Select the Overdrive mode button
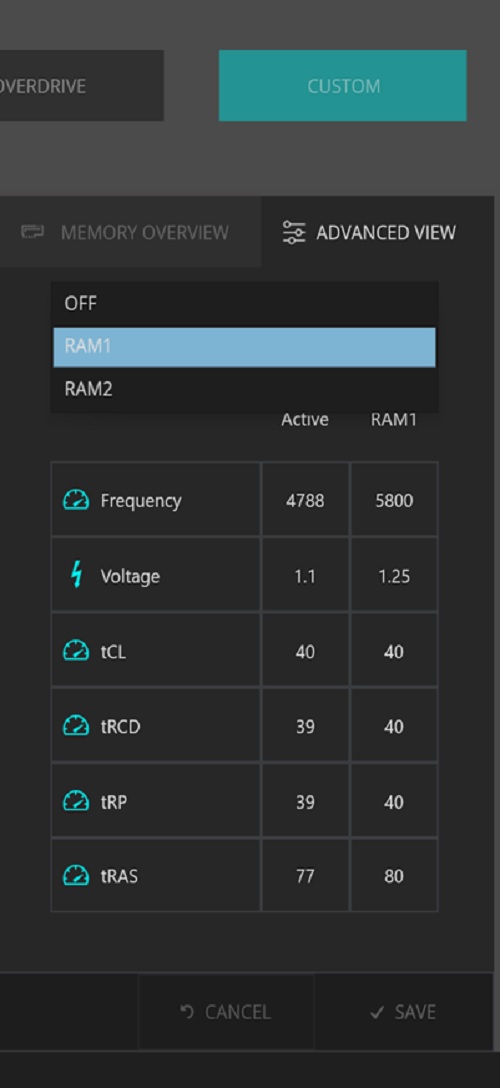 (x=82, y=85)
